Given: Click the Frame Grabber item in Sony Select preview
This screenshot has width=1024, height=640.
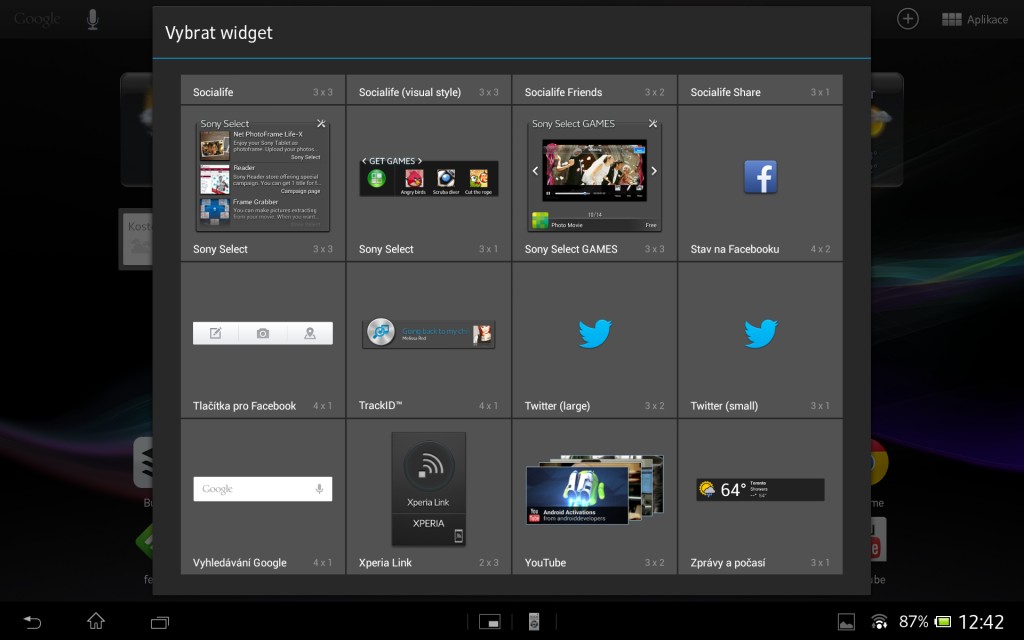Looking at the screenshot, I should tap(261, 213).
